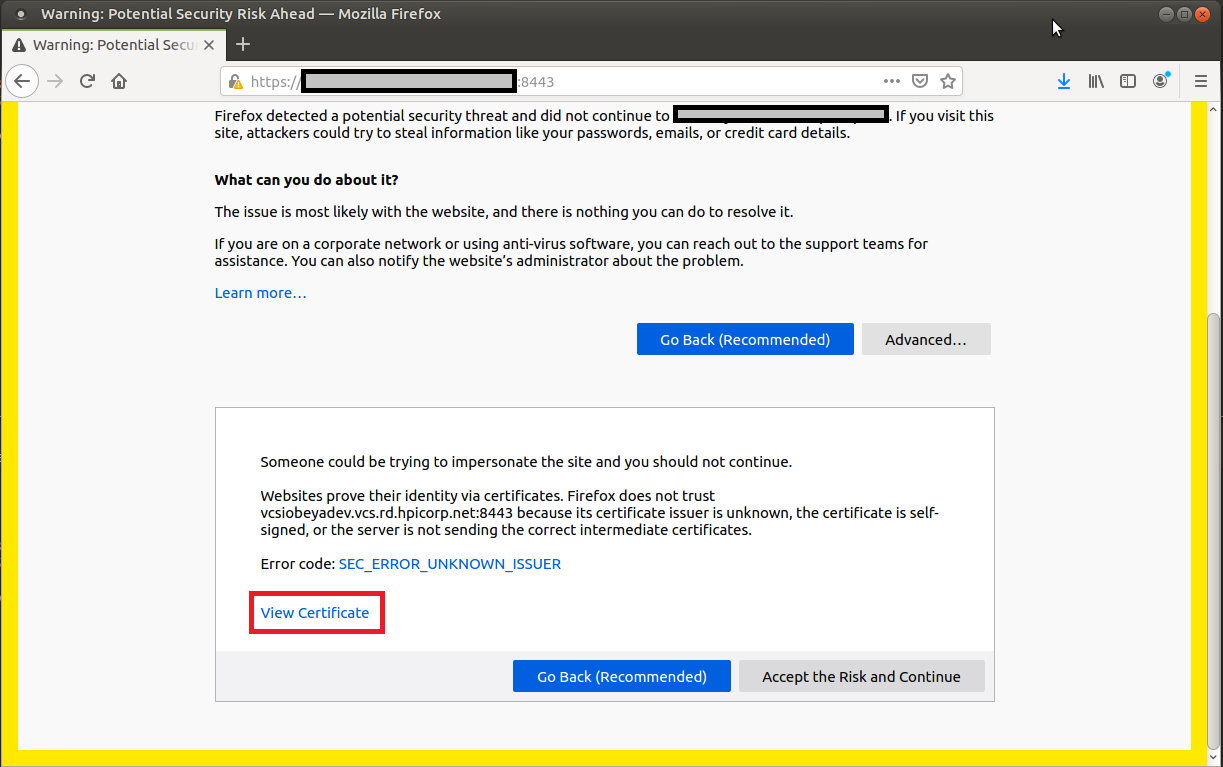The image size is (1223, 767).
Task: Close the Warning tab
Action: [211, 45]
